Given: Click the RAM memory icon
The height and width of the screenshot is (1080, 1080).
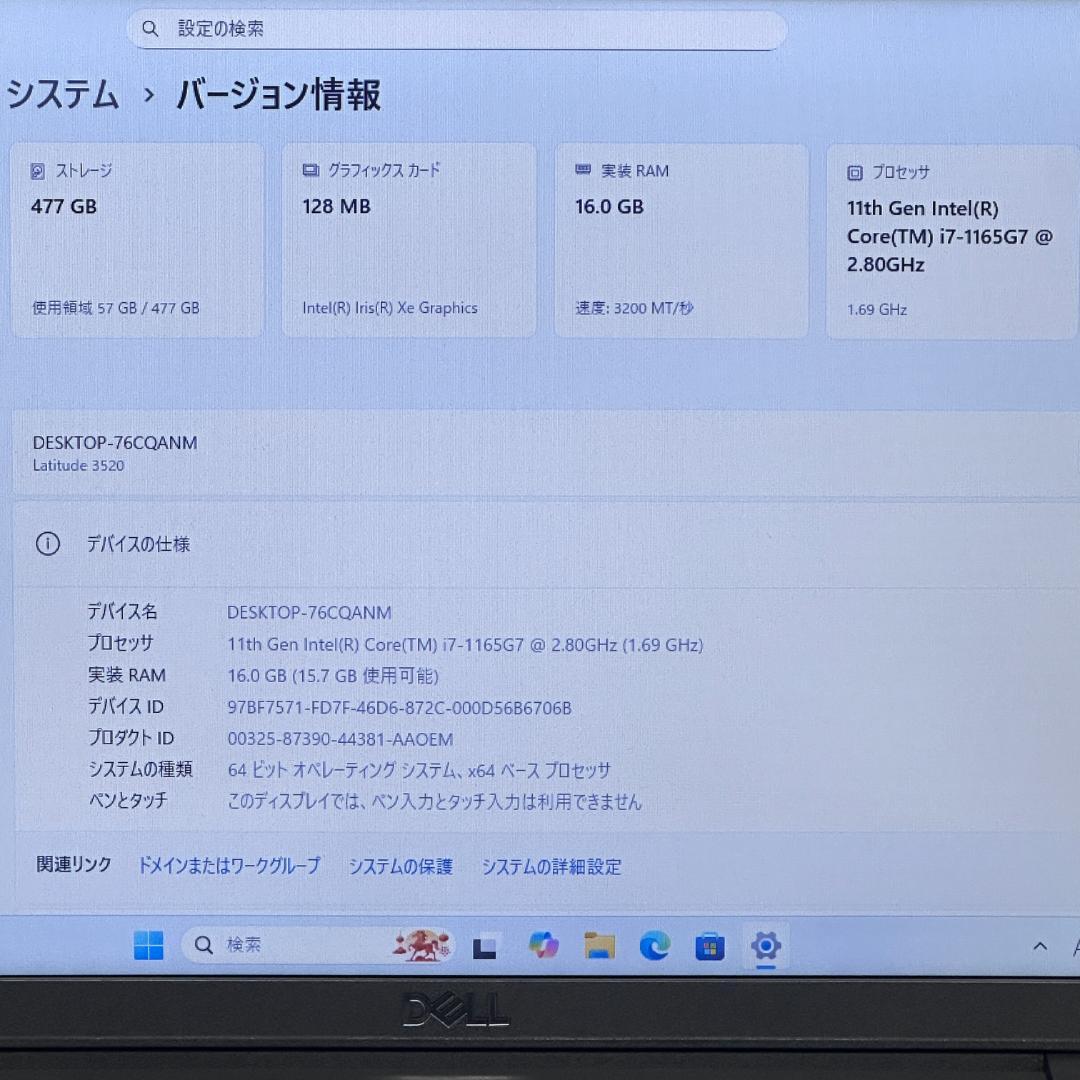Looking at the screenshot, I should (x=583, y=169).
